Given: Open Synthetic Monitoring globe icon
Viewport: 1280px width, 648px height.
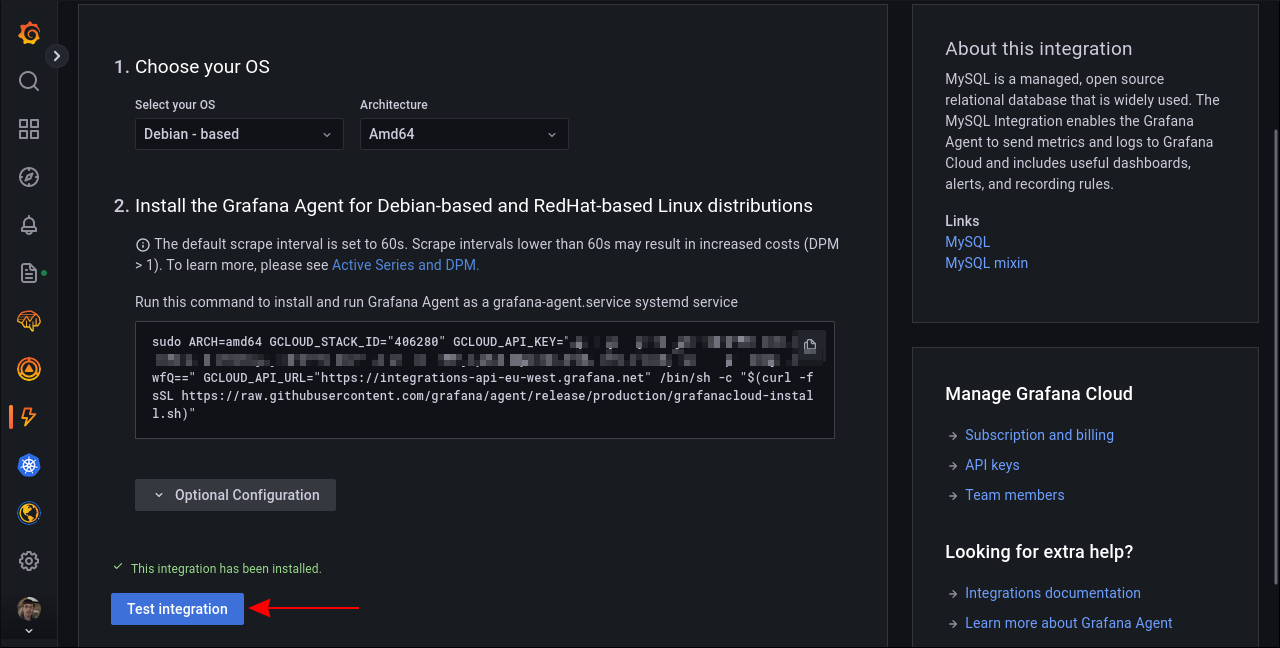Looking at the screenshot, I should pyautogui.click(x=28, y=513).
